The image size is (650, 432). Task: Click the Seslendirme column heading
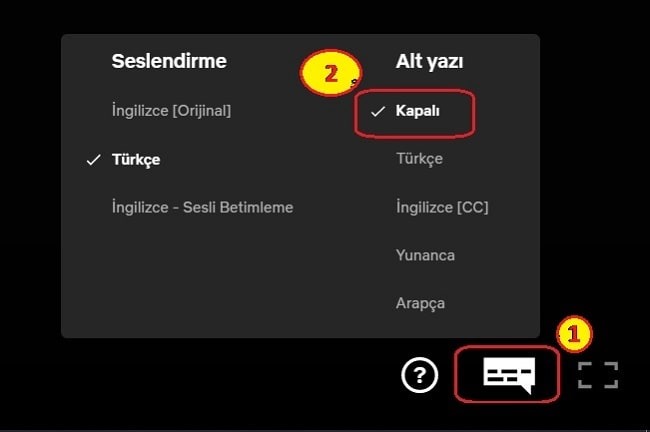[169, 61]
